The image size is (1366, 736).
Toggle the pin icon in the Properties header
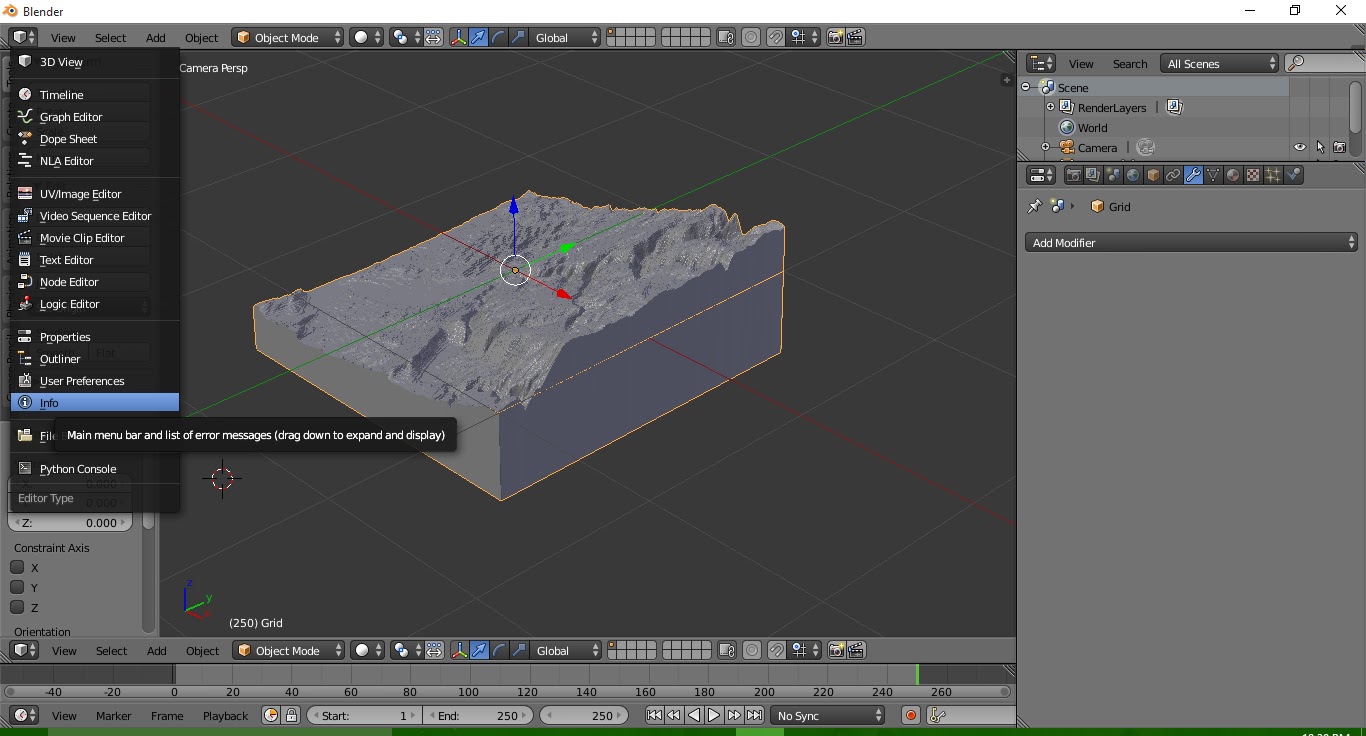pos(1034,206)
